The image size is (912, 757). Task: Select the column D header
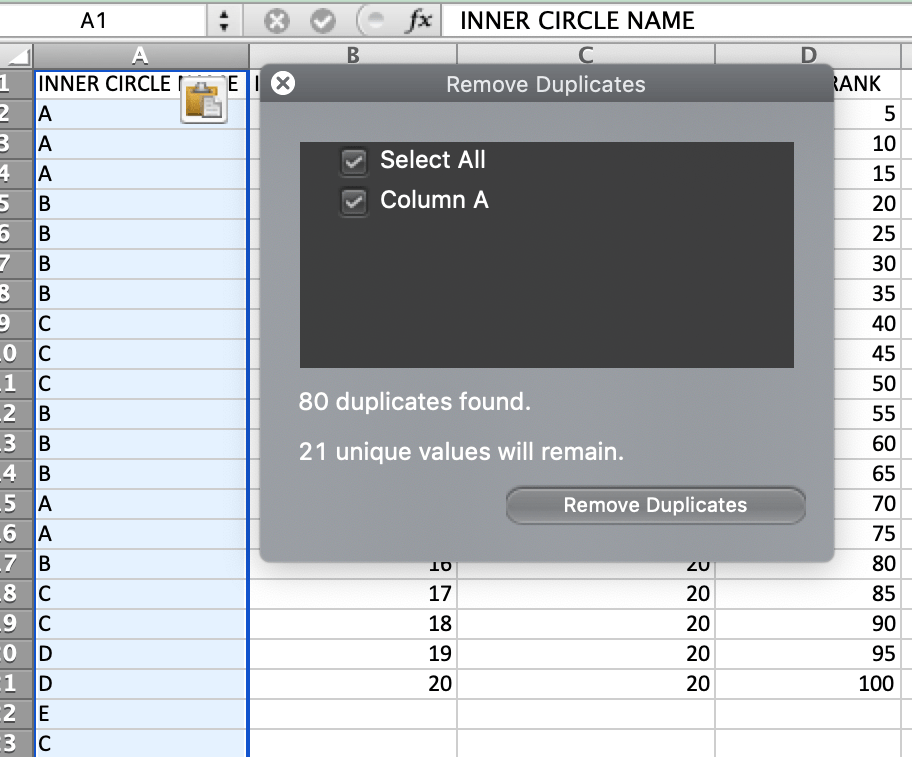[x=810, y=56]
